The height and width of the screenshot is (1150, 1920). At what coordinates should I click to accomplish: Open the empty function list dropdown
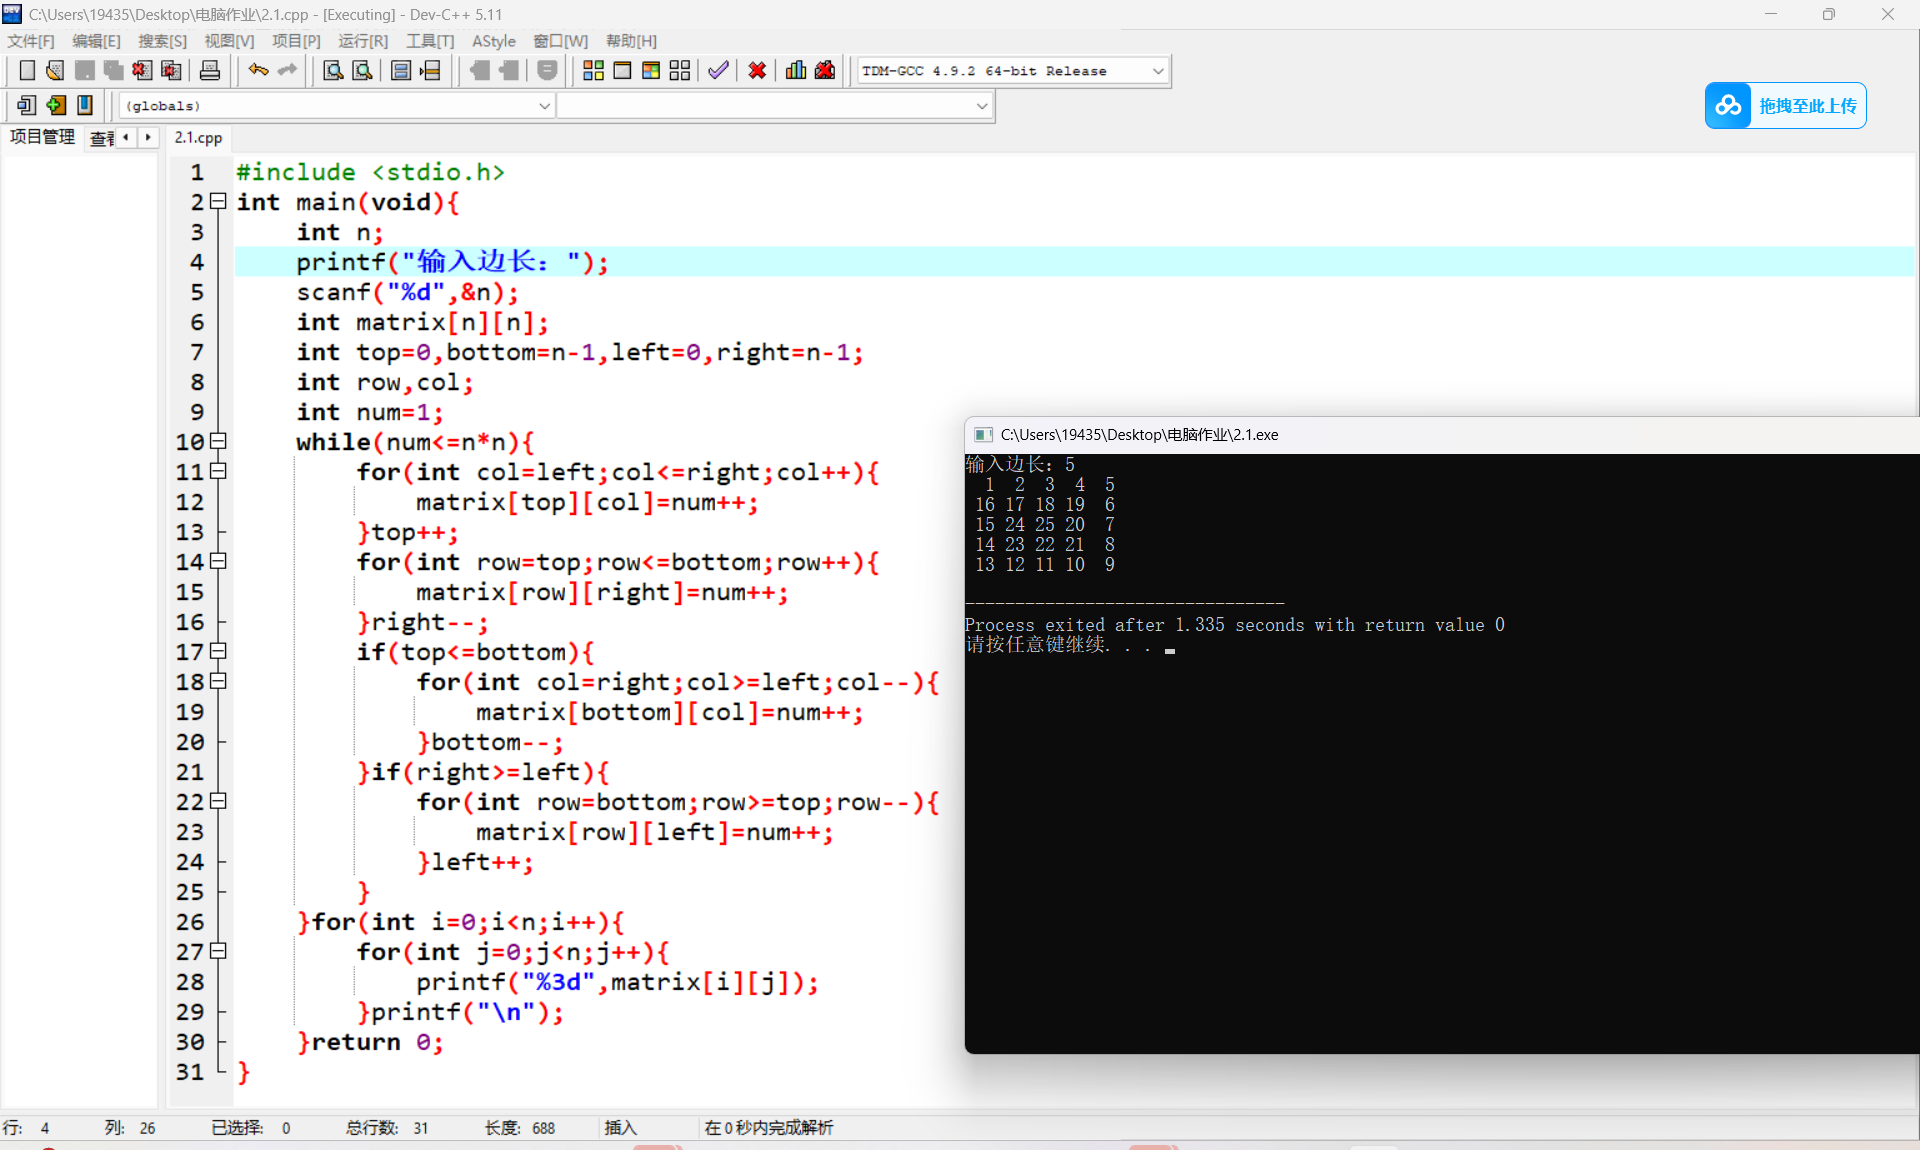coord(981,105)
